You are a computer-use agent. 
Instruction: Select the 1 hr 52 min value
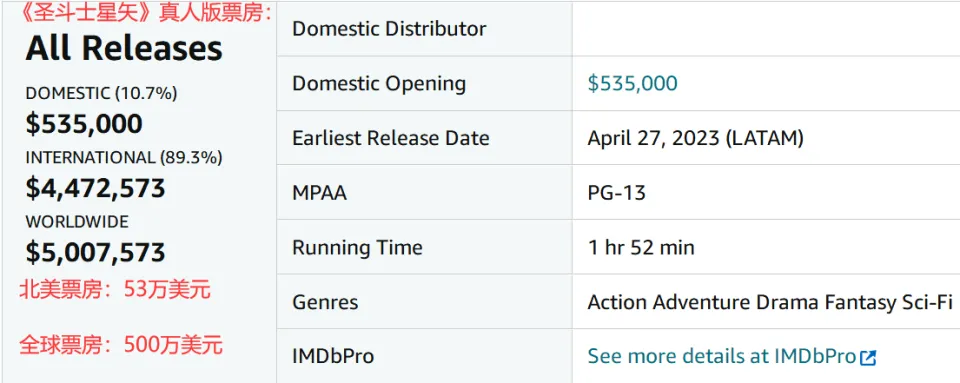641,247
